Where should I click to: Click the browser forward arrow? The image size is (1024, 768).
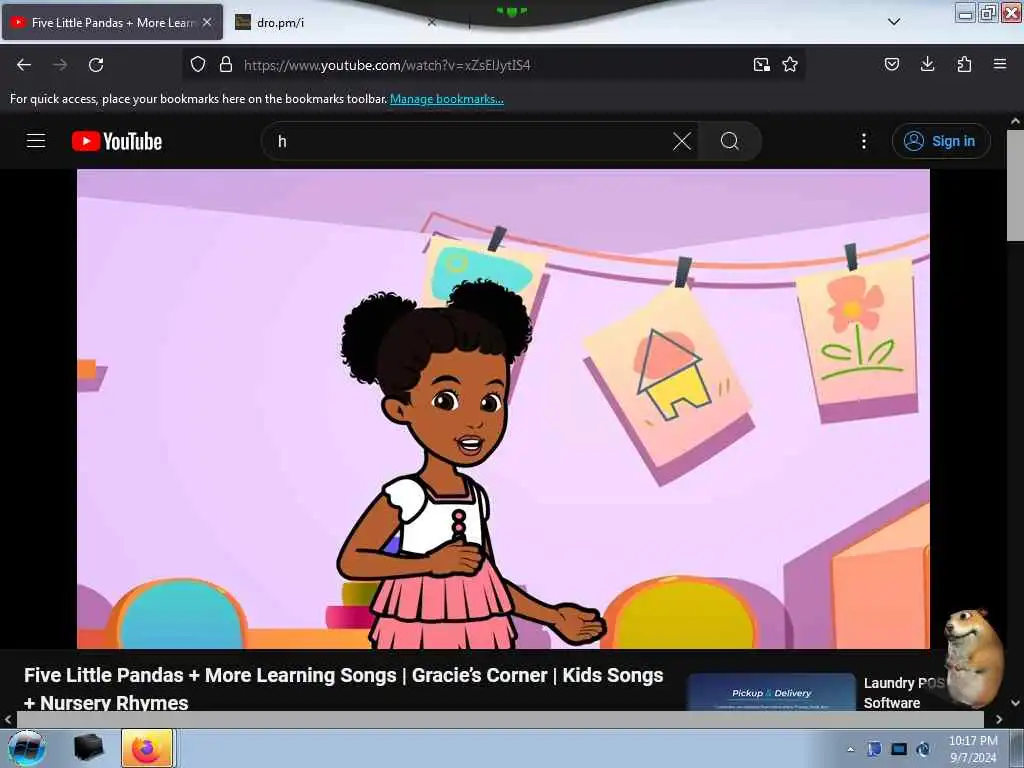coord(60,65)
